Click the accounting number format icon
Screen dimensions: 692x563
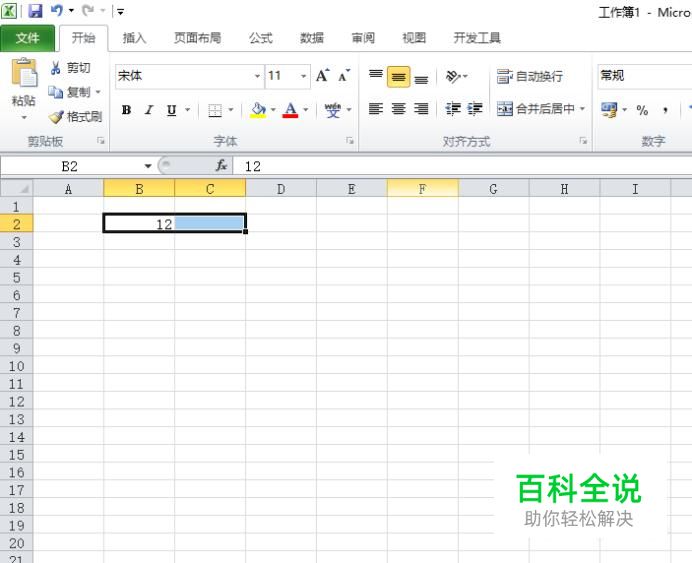609,110
